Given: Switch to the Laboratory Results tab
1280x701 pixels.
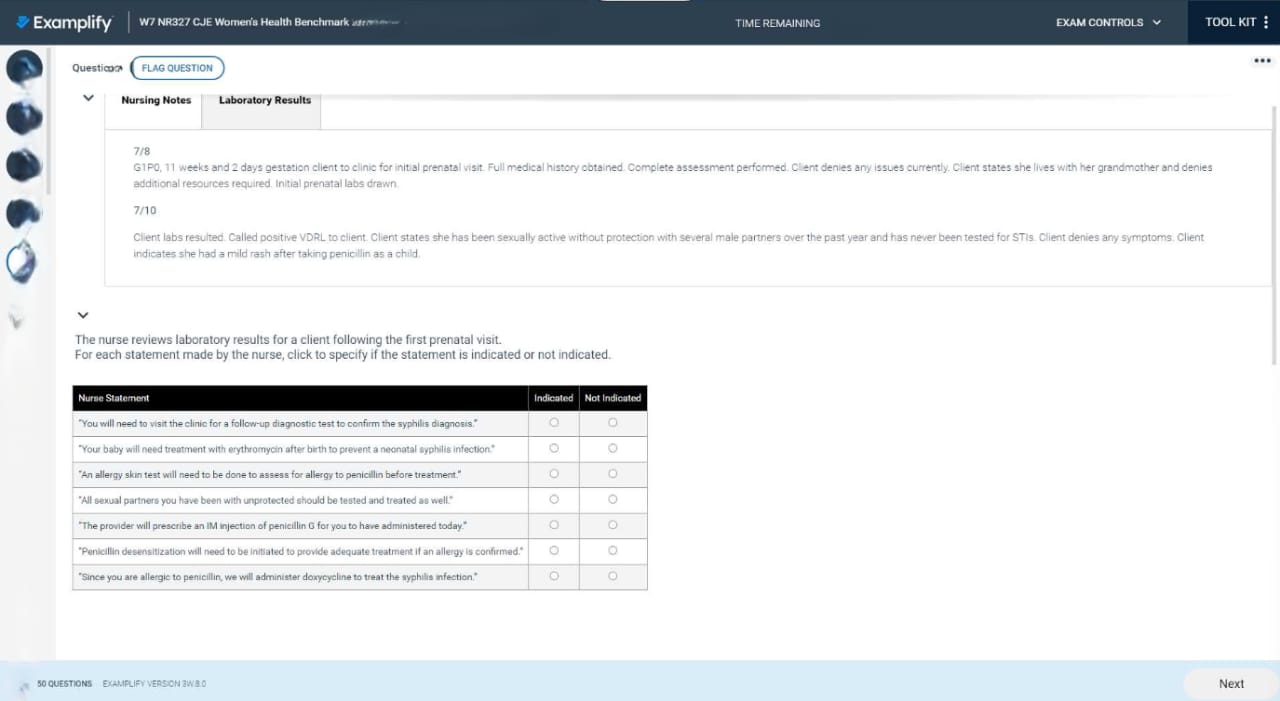Looking at the screenshot, I should pos(264,100).
